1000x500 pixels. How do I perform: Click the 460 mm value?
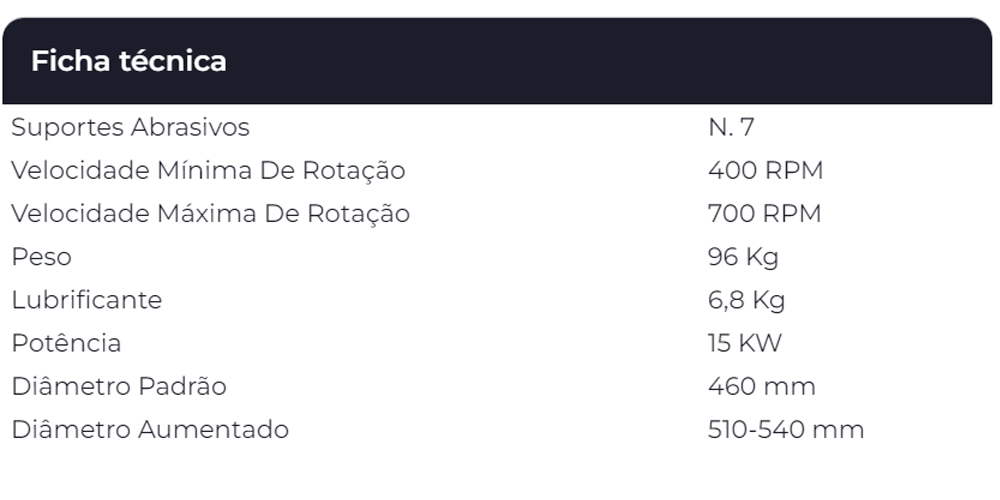tap(761, 386)
